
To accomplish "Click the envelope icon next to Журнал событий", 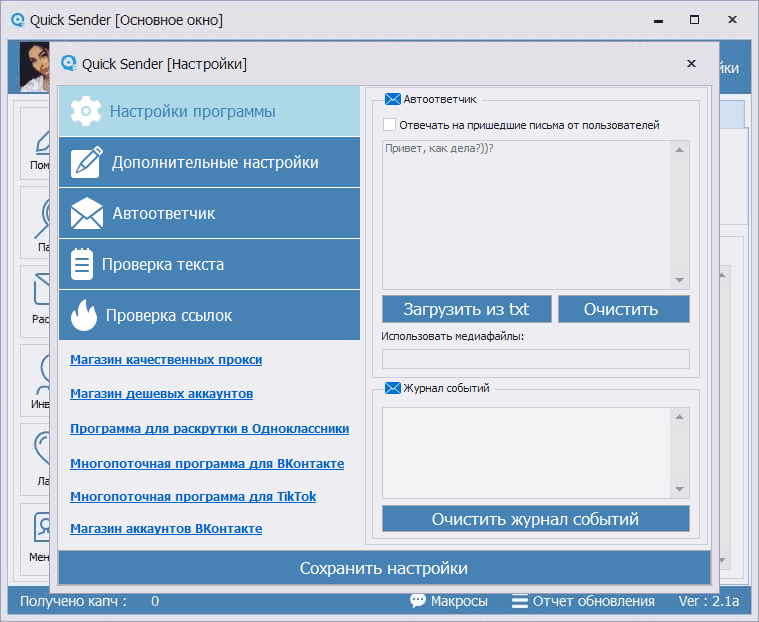I will [x=393, y=388].
